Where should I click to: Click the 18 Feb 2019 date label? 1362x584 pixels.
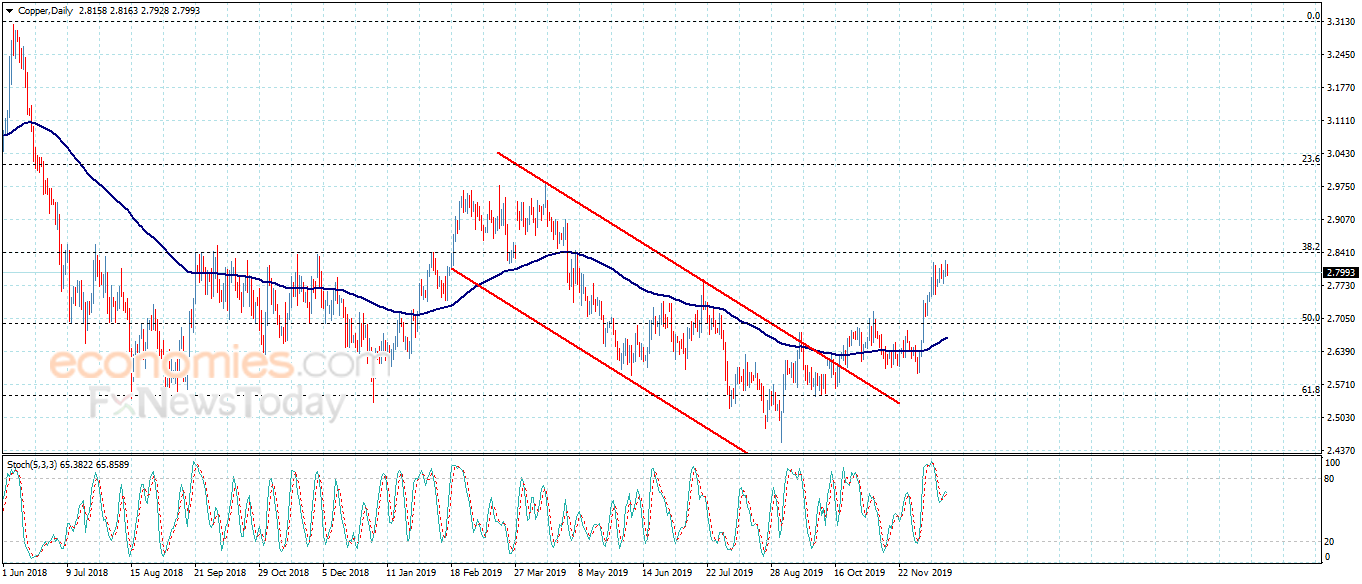[475, 573]
